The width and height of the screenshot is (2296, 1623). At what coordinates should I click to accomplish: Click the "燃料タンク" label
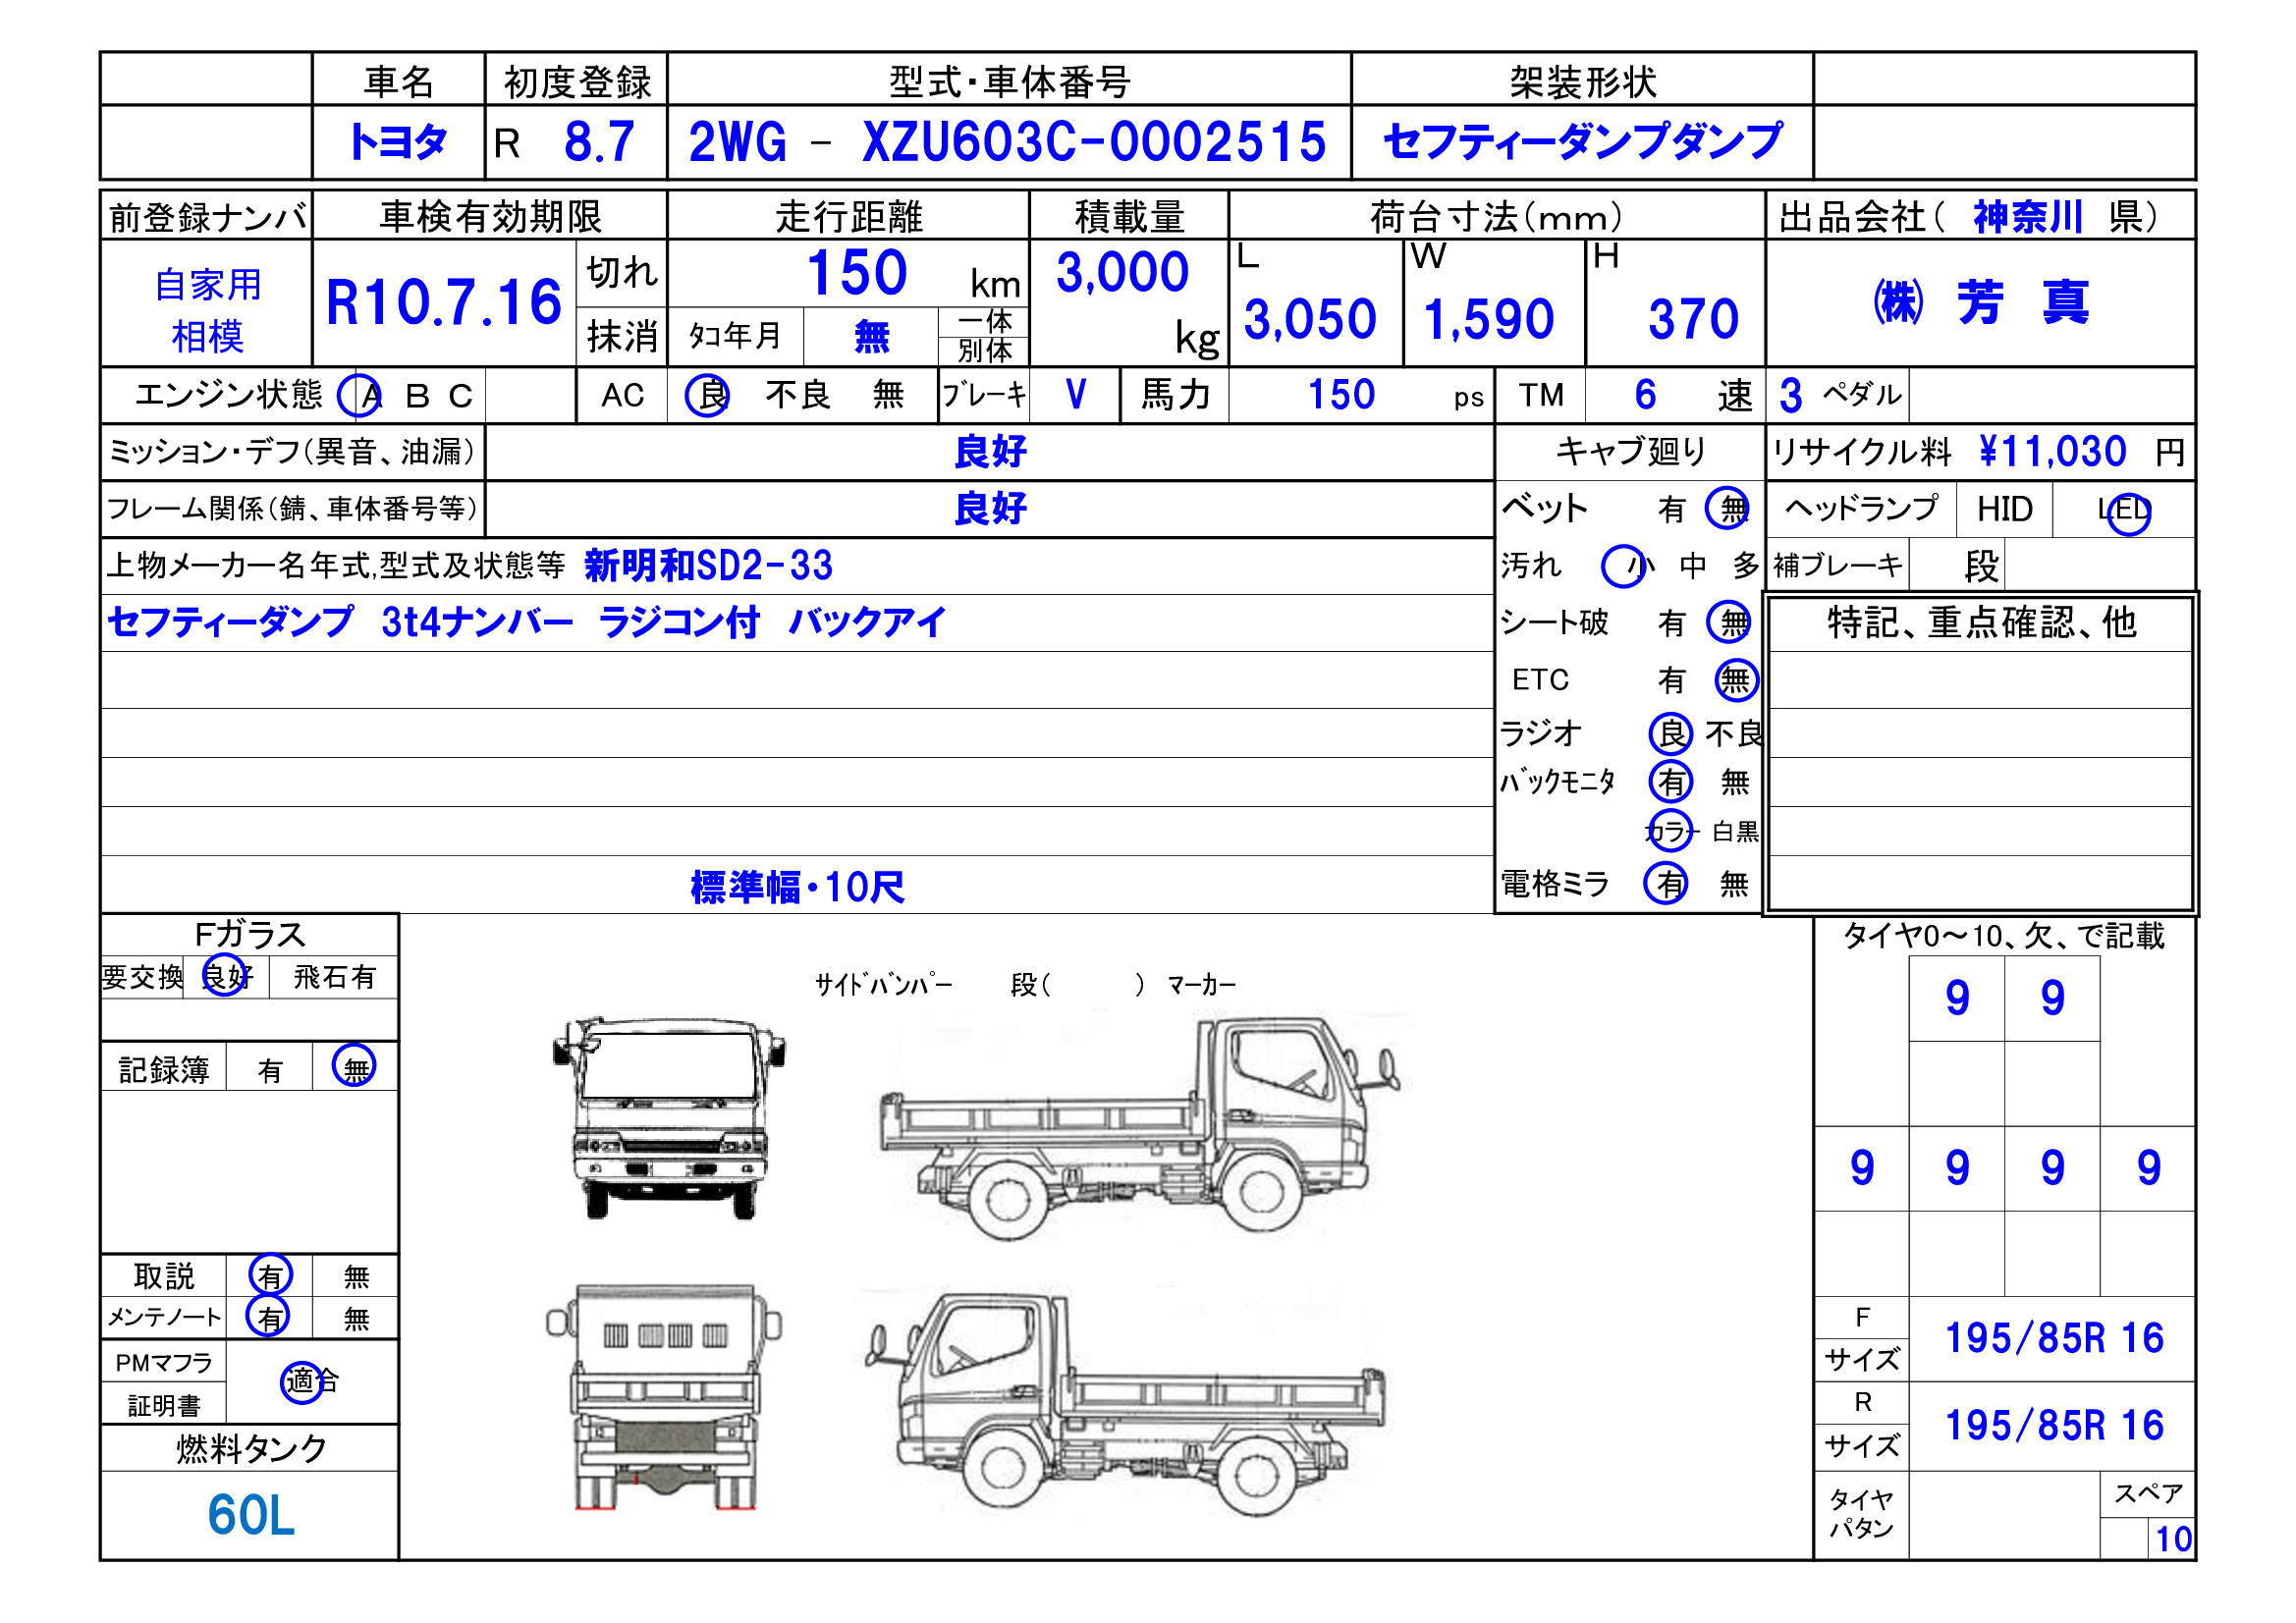[x=251, y=1448]
